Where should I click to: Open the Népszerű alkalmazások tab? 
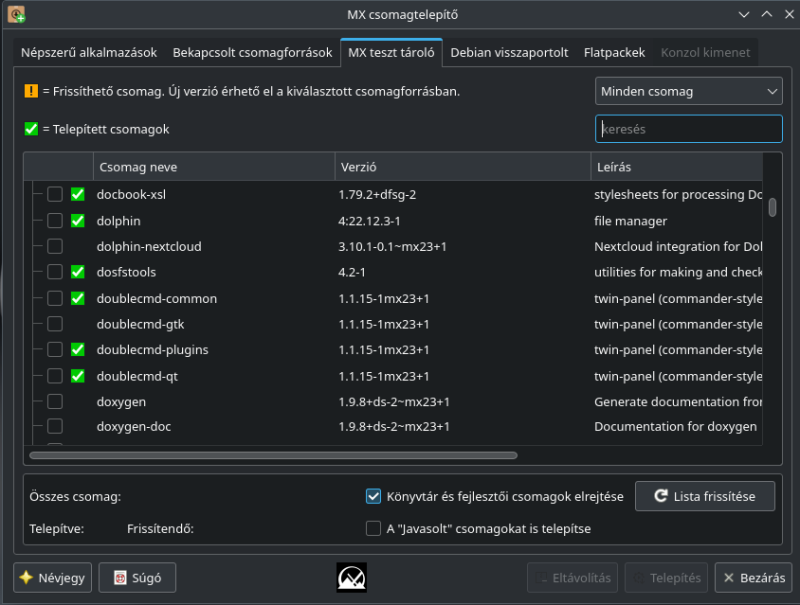tap(89, 53)
